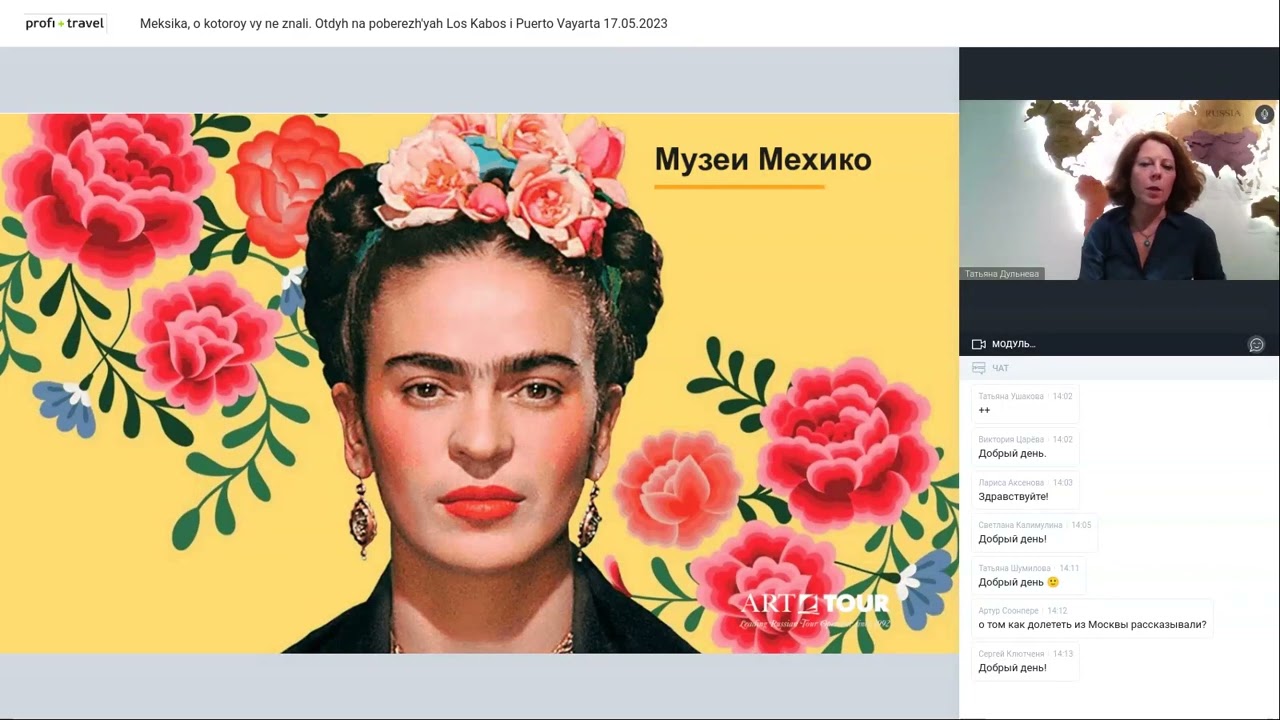1280x720 pixels.
Task: Click the profi.travel logo
Action: coord(65,23)
